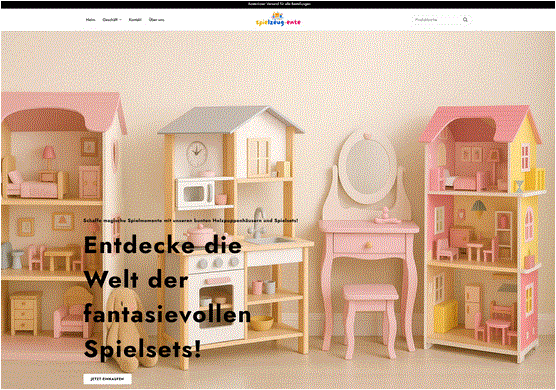Select the 'Entdecke die Welt' hero heading
Viewport: 556px width, 390px height.
[167, 297]
